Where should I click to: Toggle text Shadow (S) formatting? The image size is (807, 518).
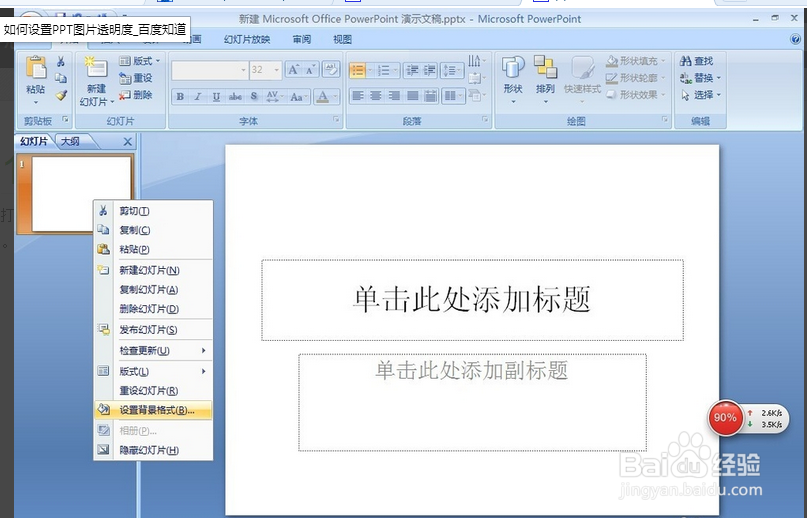[254, 96]
